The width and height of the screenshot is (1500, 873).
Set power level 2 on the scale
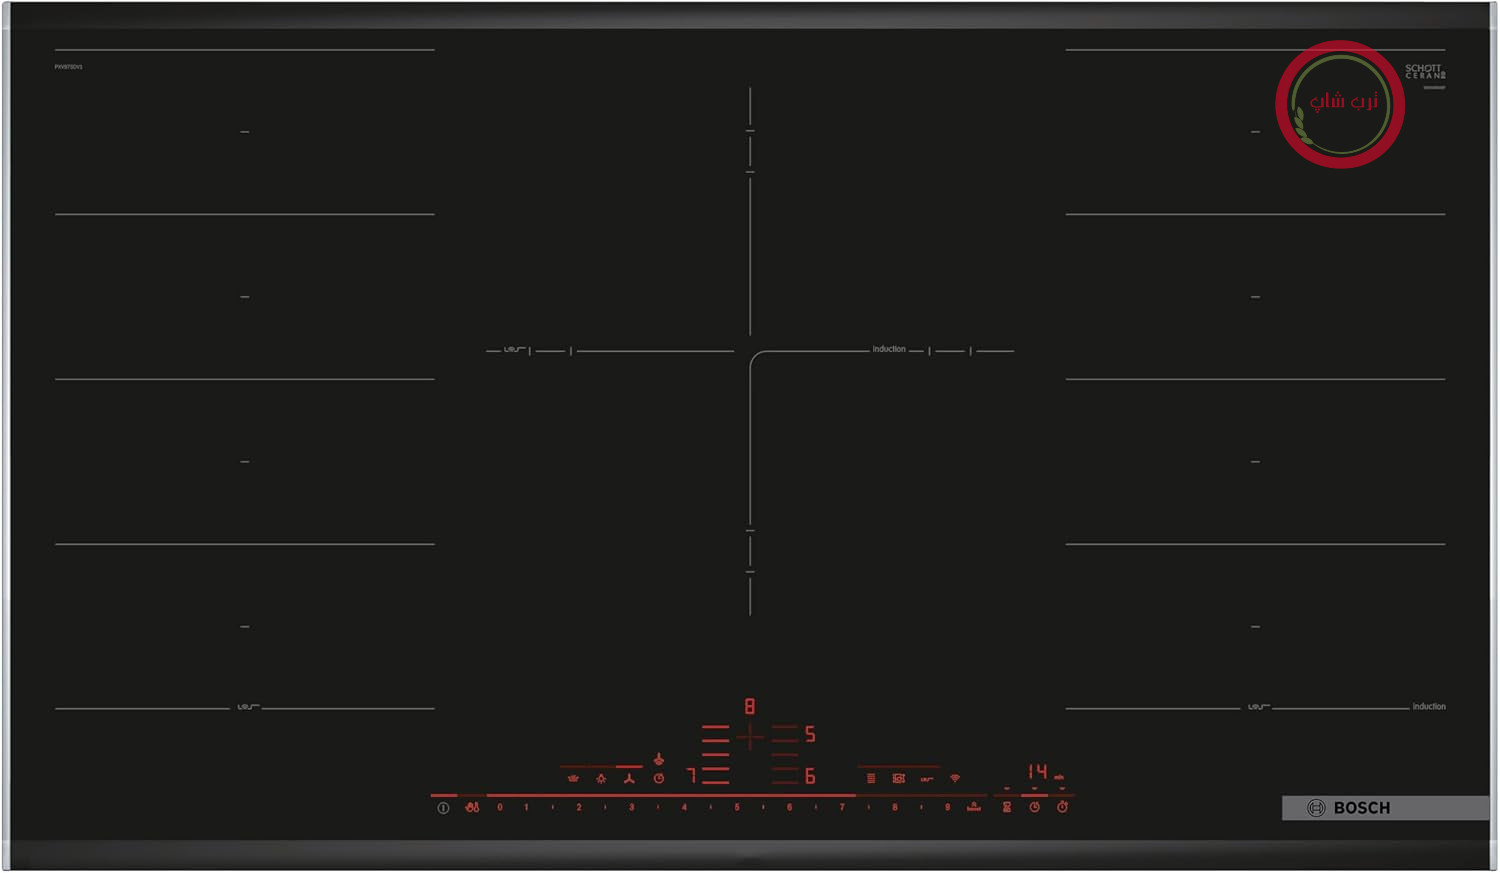[579, 807]
